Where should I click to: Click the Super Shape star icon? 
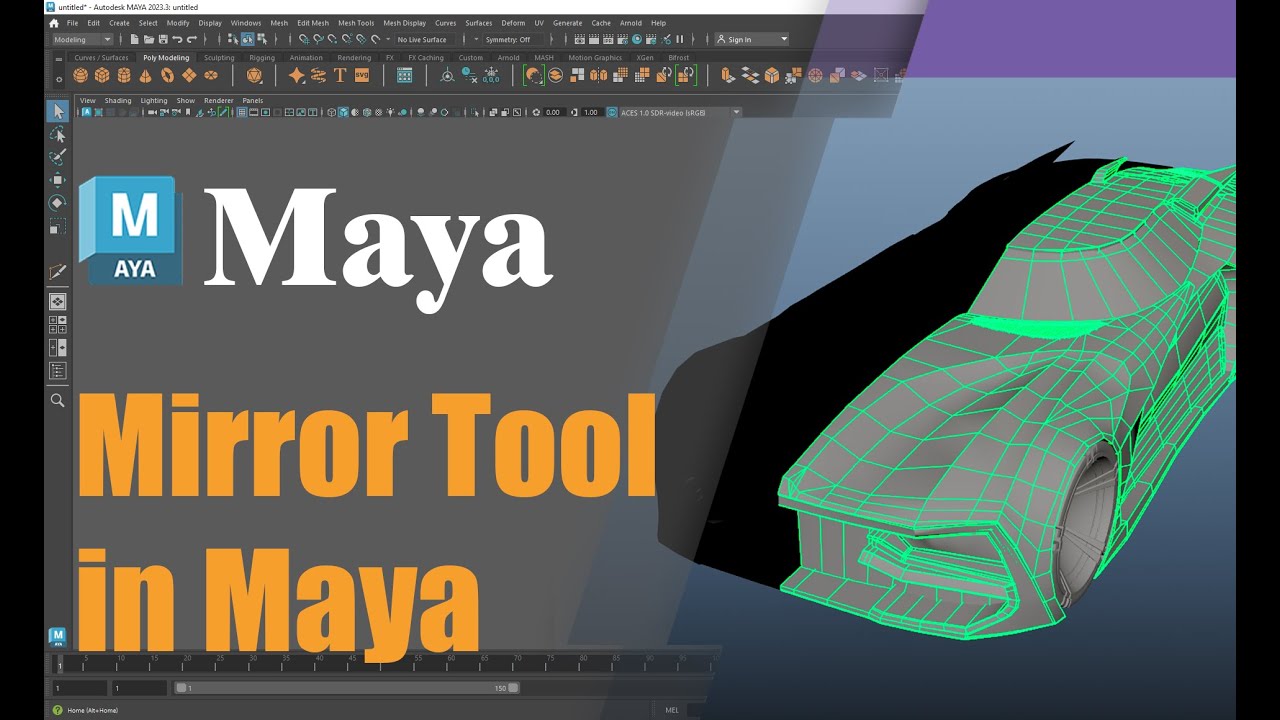(x=297, y=75)
